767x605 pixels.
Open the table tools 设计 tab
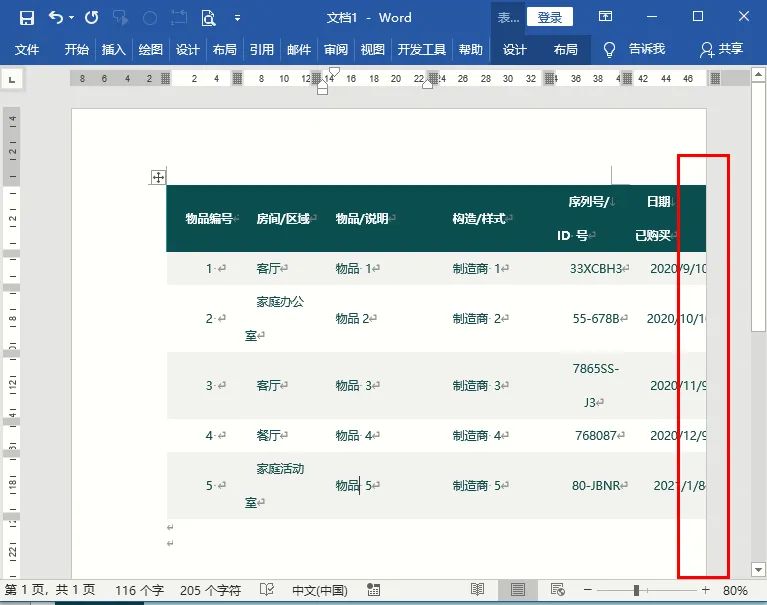pyautogui.click(x=515, y=49)
